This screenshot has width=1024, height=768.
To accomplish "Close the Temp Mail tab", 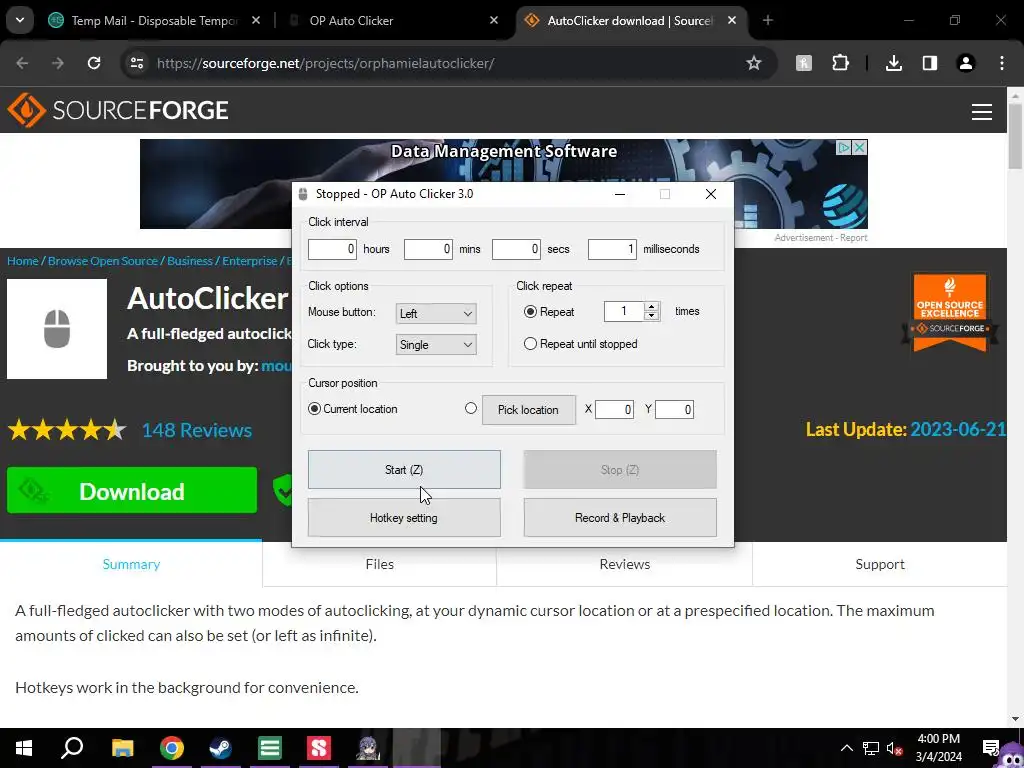I will pos(256,20).
